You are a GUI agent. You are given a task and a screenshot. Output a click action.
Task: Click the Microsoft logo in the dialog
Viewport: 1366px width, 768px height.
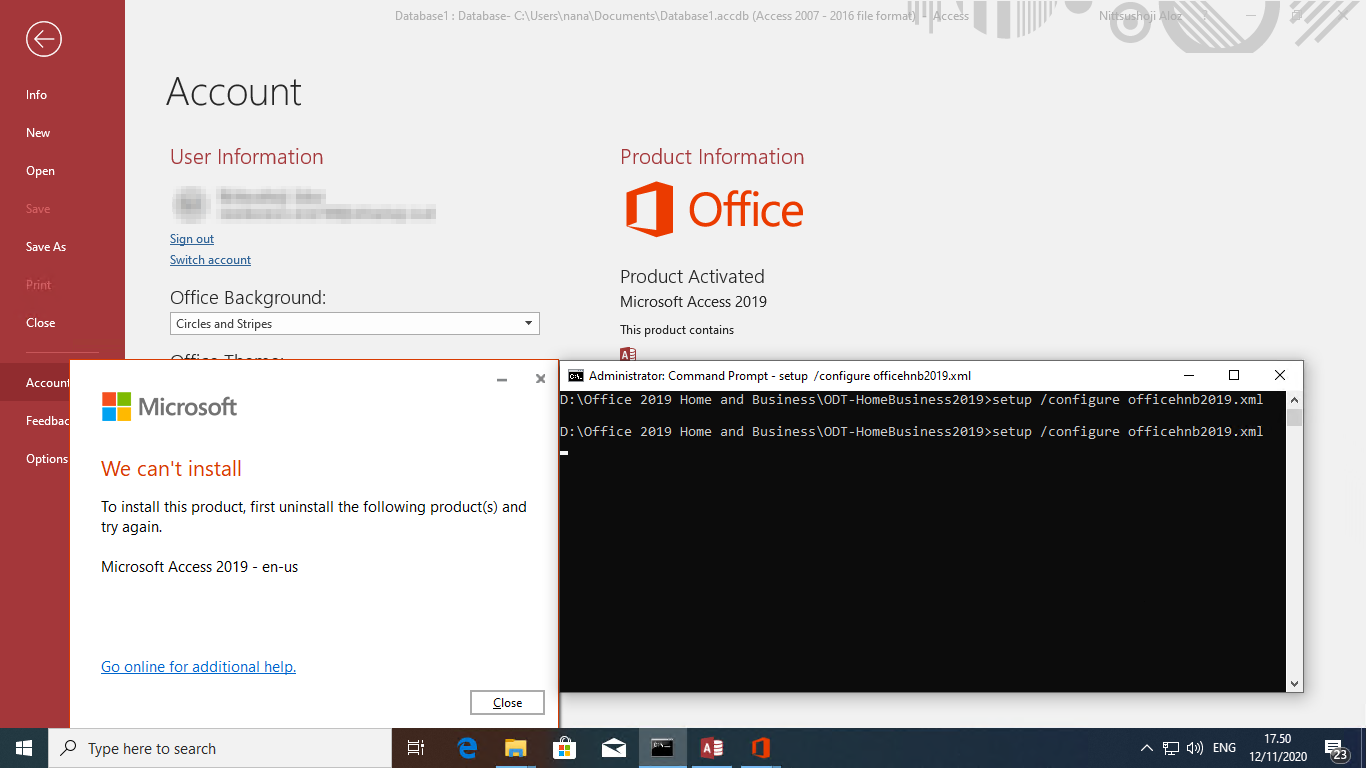(169, 406)
